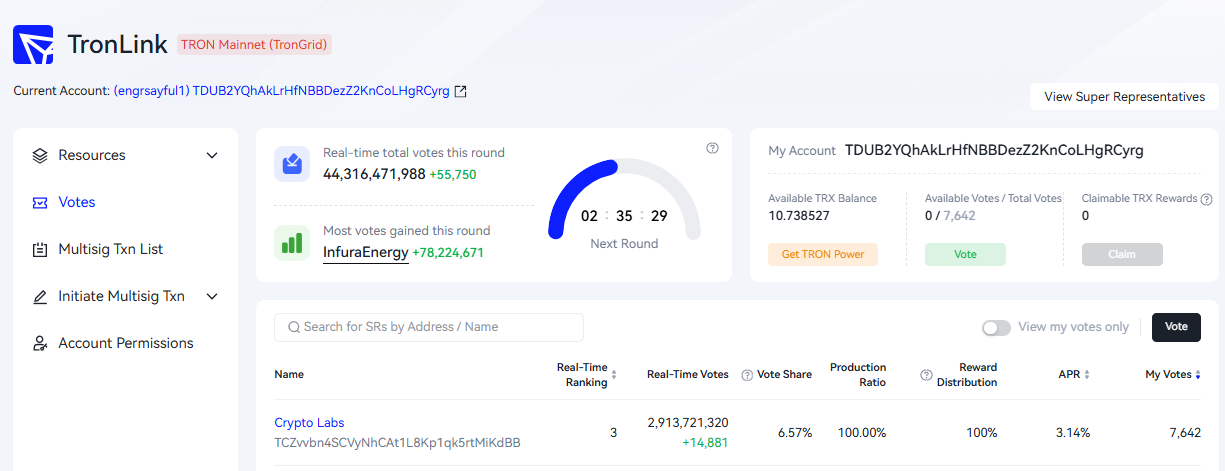Click the Account Permissions icon
Viewport: 1225px width, 471px height.
point(40,343)
